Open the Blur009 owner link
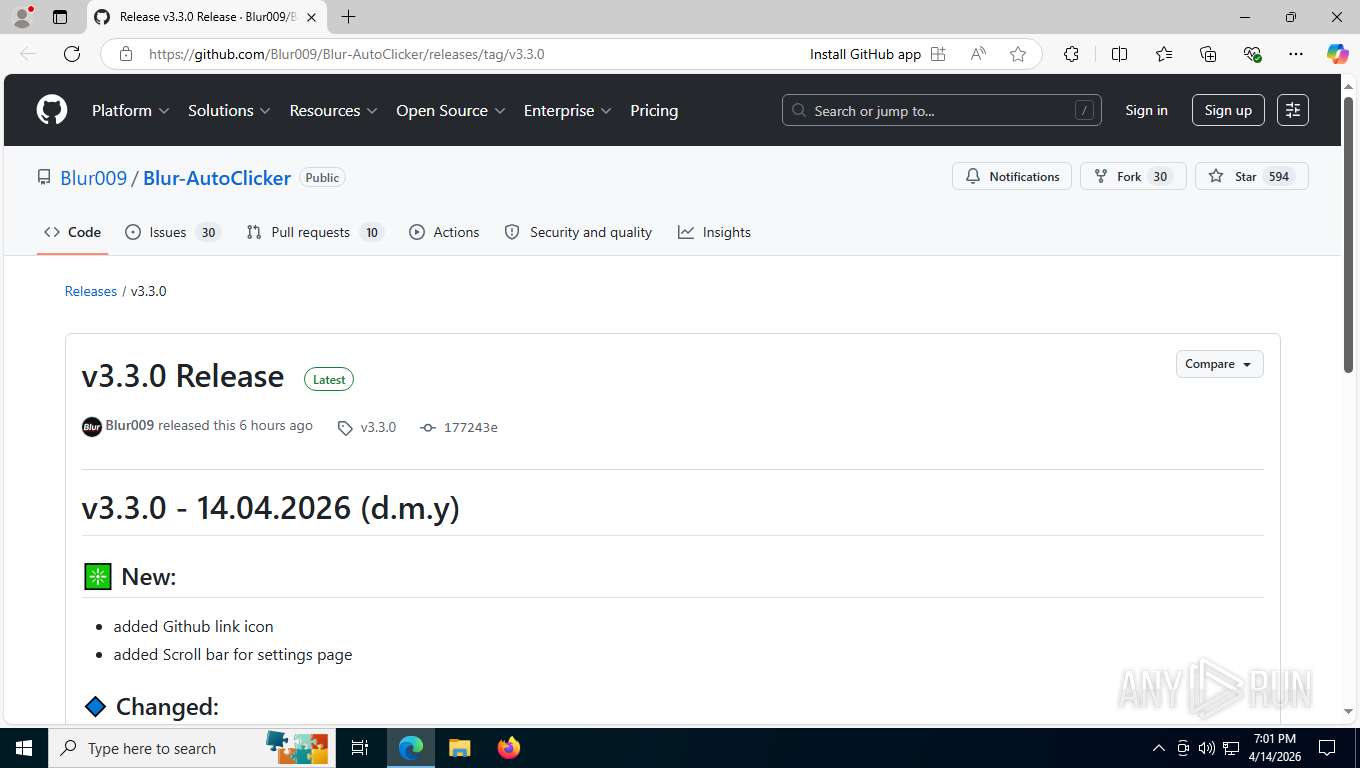The width and height of the screenshot is (1360, 768). coord(93,178)
